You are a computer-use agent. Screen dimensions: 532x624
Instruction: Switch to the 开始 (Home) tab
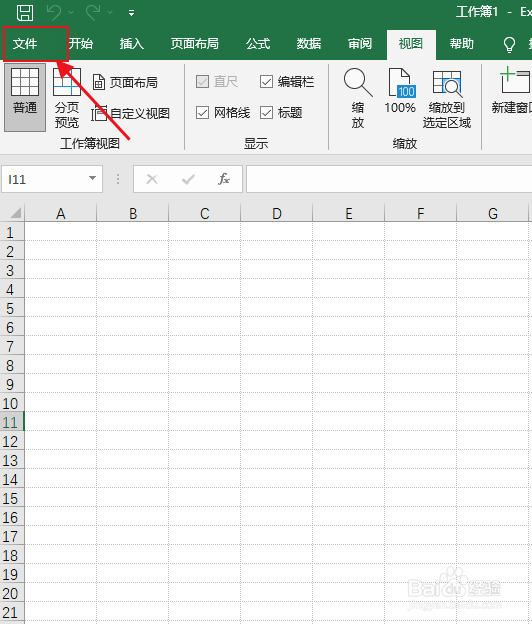(81, 43)
